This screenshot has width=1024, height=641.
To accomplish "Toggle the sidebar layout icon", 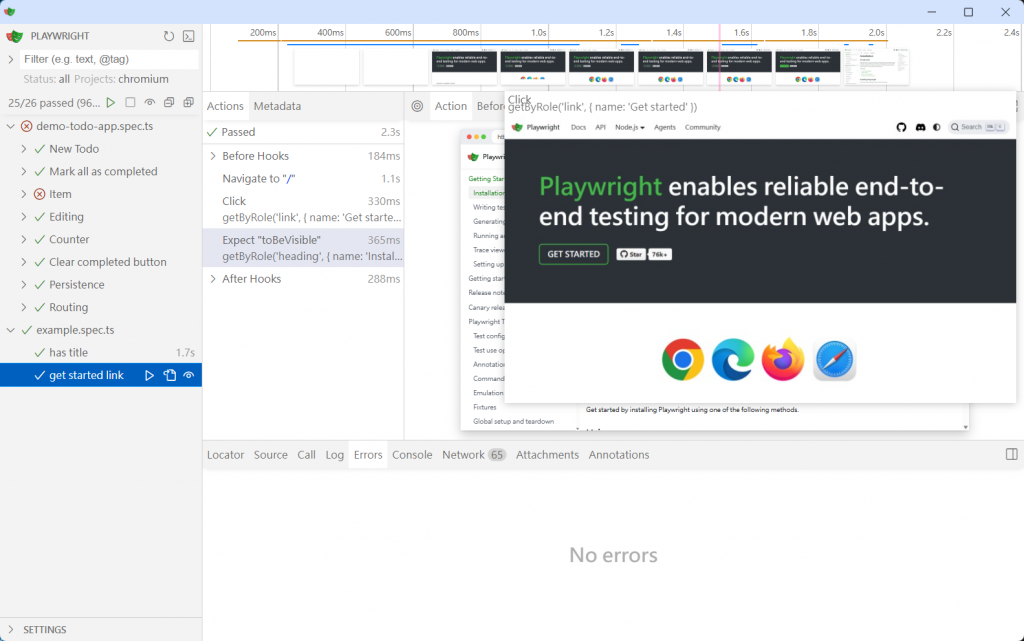I will click(x=1012, y=454).
